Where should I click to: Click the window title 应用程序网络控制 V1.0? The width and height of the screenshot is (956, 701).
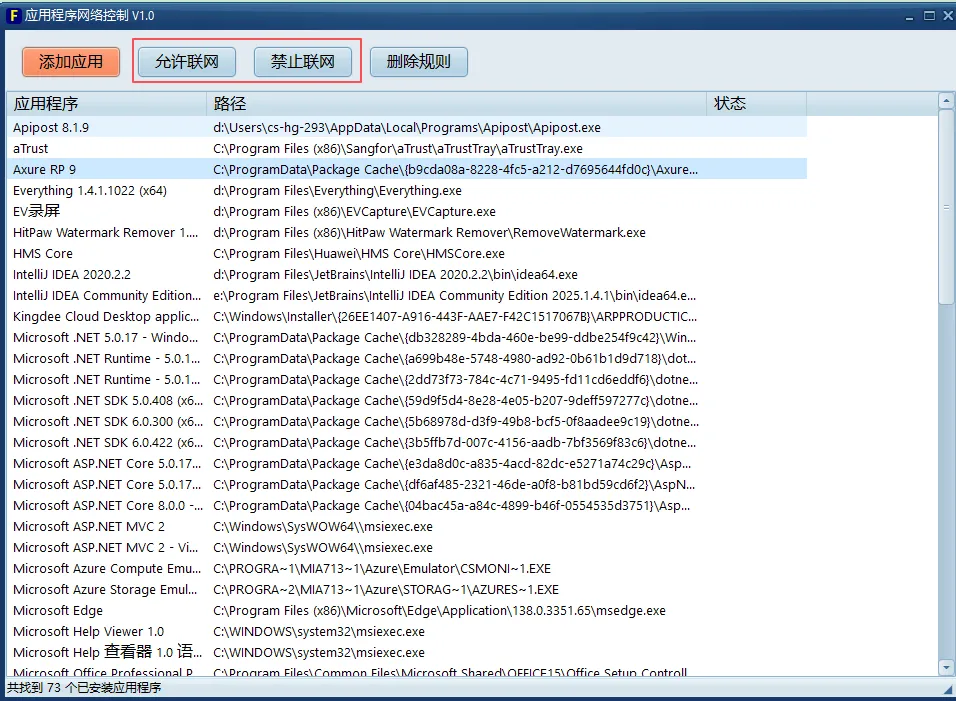[x=90, y=15]
